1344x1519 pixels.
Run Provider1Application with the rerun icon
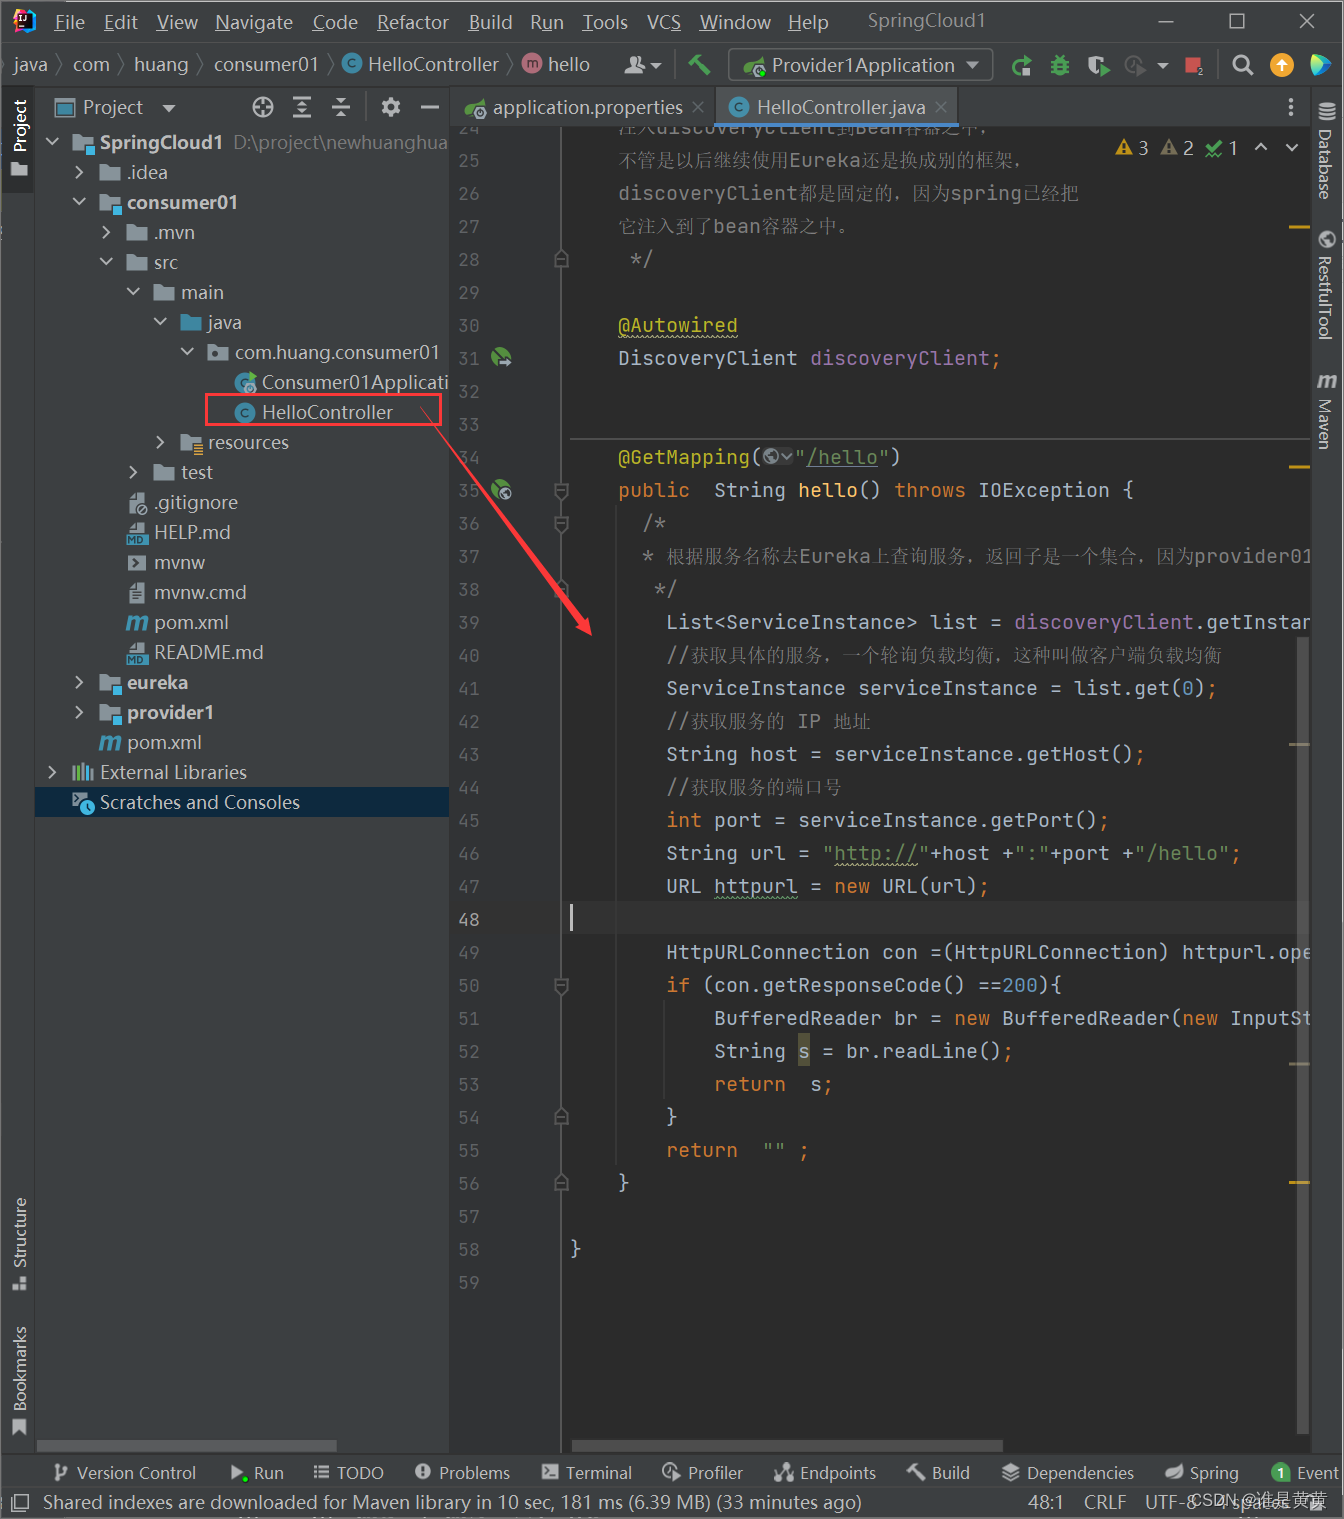[1021, 65]
